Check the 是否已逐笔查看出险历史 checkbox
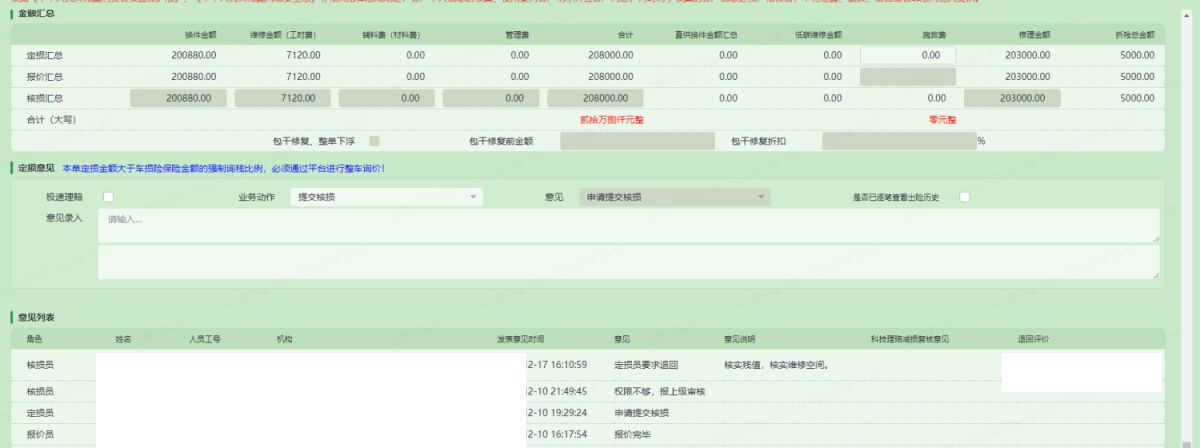 point(965,197)
